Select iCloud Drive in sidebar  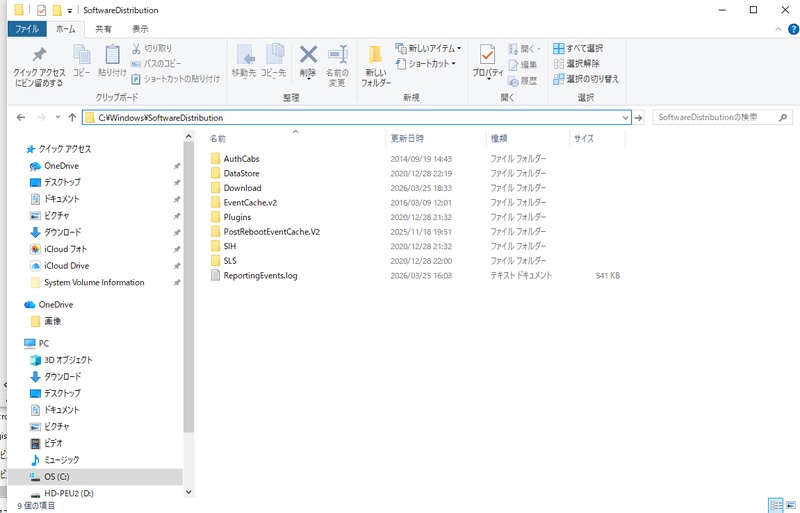tap(66, 266)
